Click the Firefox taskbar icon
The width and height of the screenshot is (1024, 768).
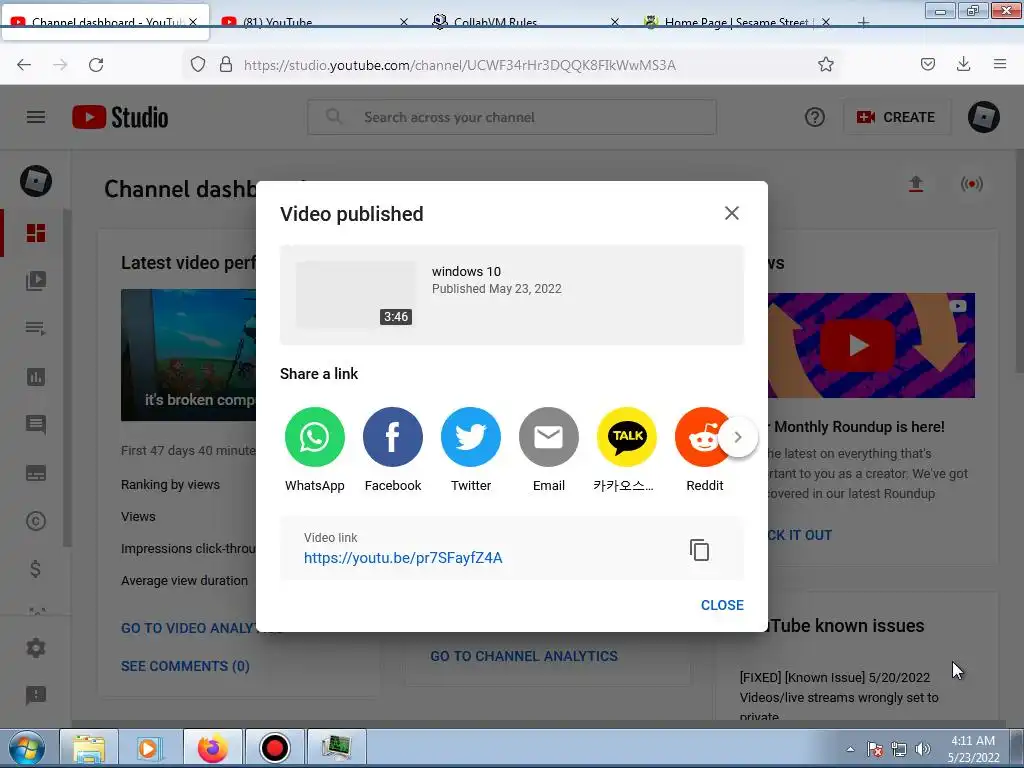213,748
